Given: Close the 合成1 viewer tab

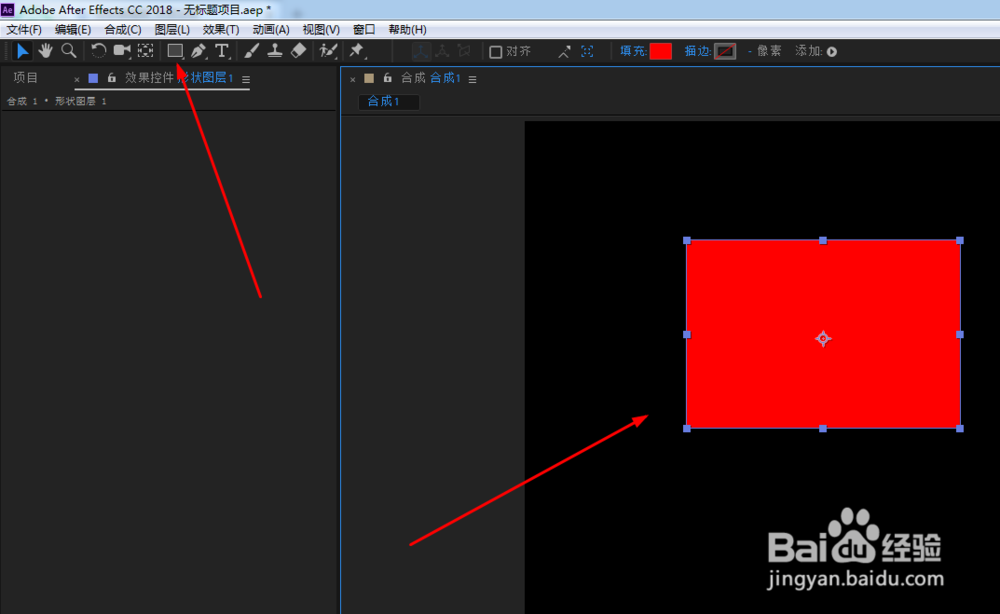Looking at the screenshot, I should tap(353, 80).
